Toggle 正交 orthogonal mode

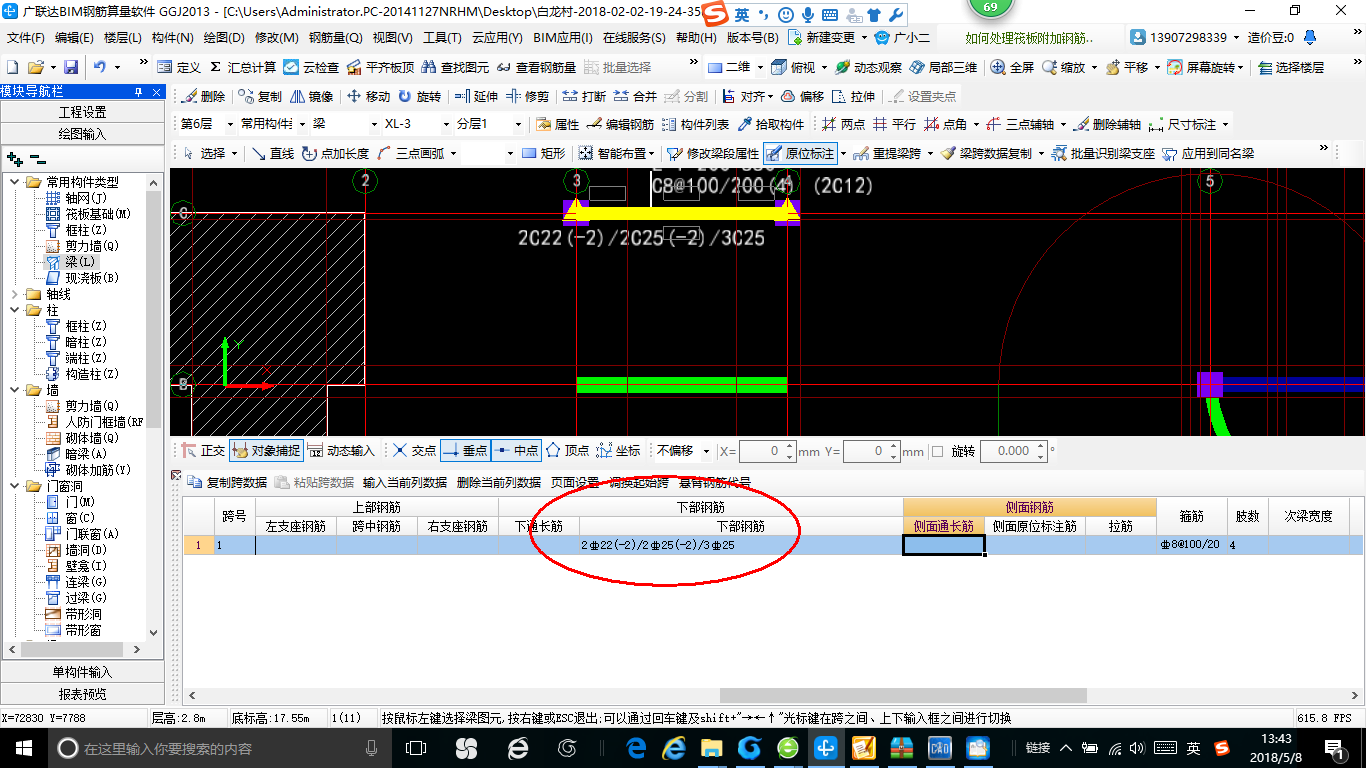[x=203, y=451]
